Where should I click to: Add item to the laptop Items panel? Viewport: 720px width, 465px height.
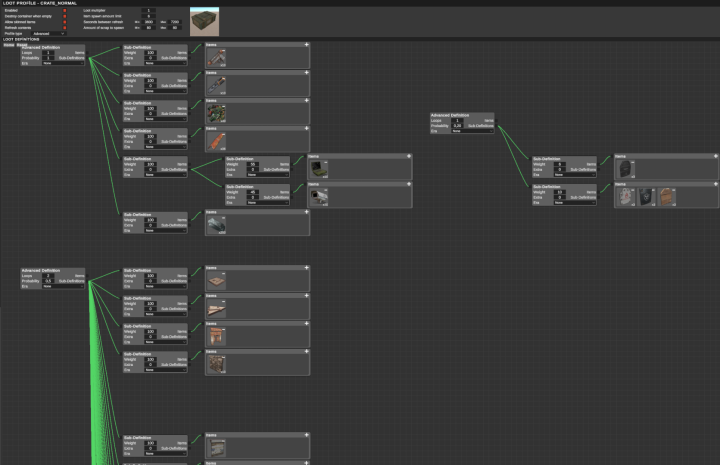tap(409, 156)
